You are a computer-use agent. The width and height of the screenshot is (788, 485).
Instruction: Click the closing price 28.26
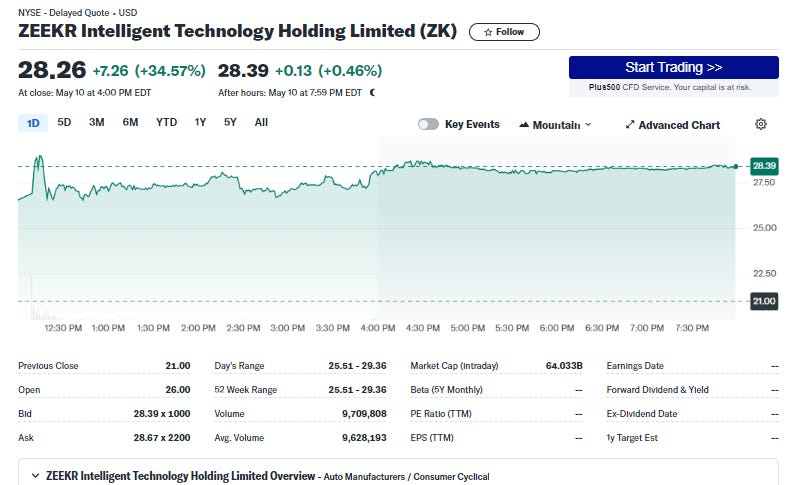(x=52, y=70)
